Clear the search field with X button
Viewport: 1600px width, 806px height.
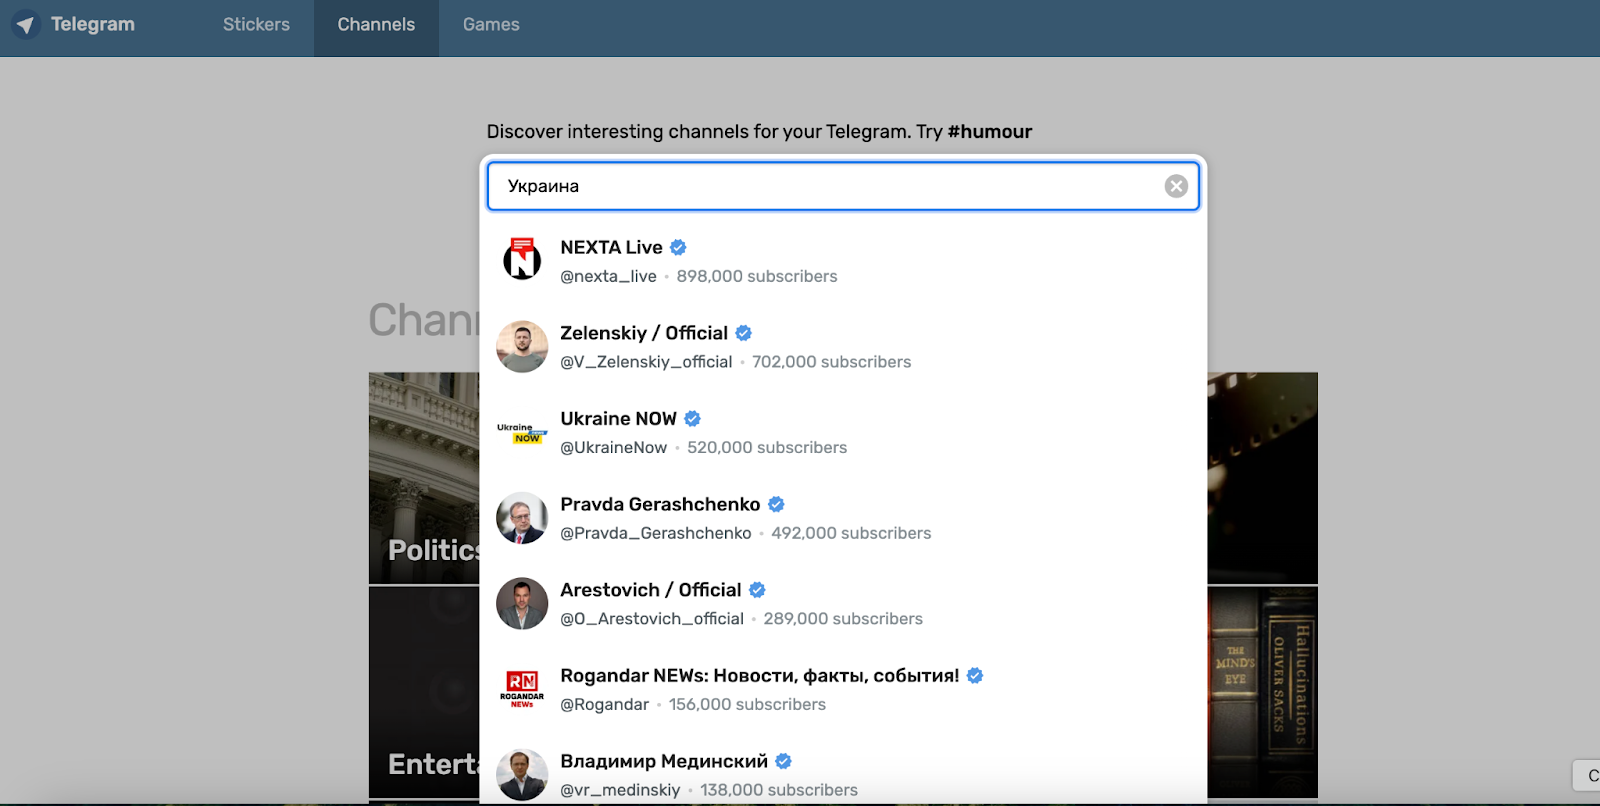(1176, 186)
